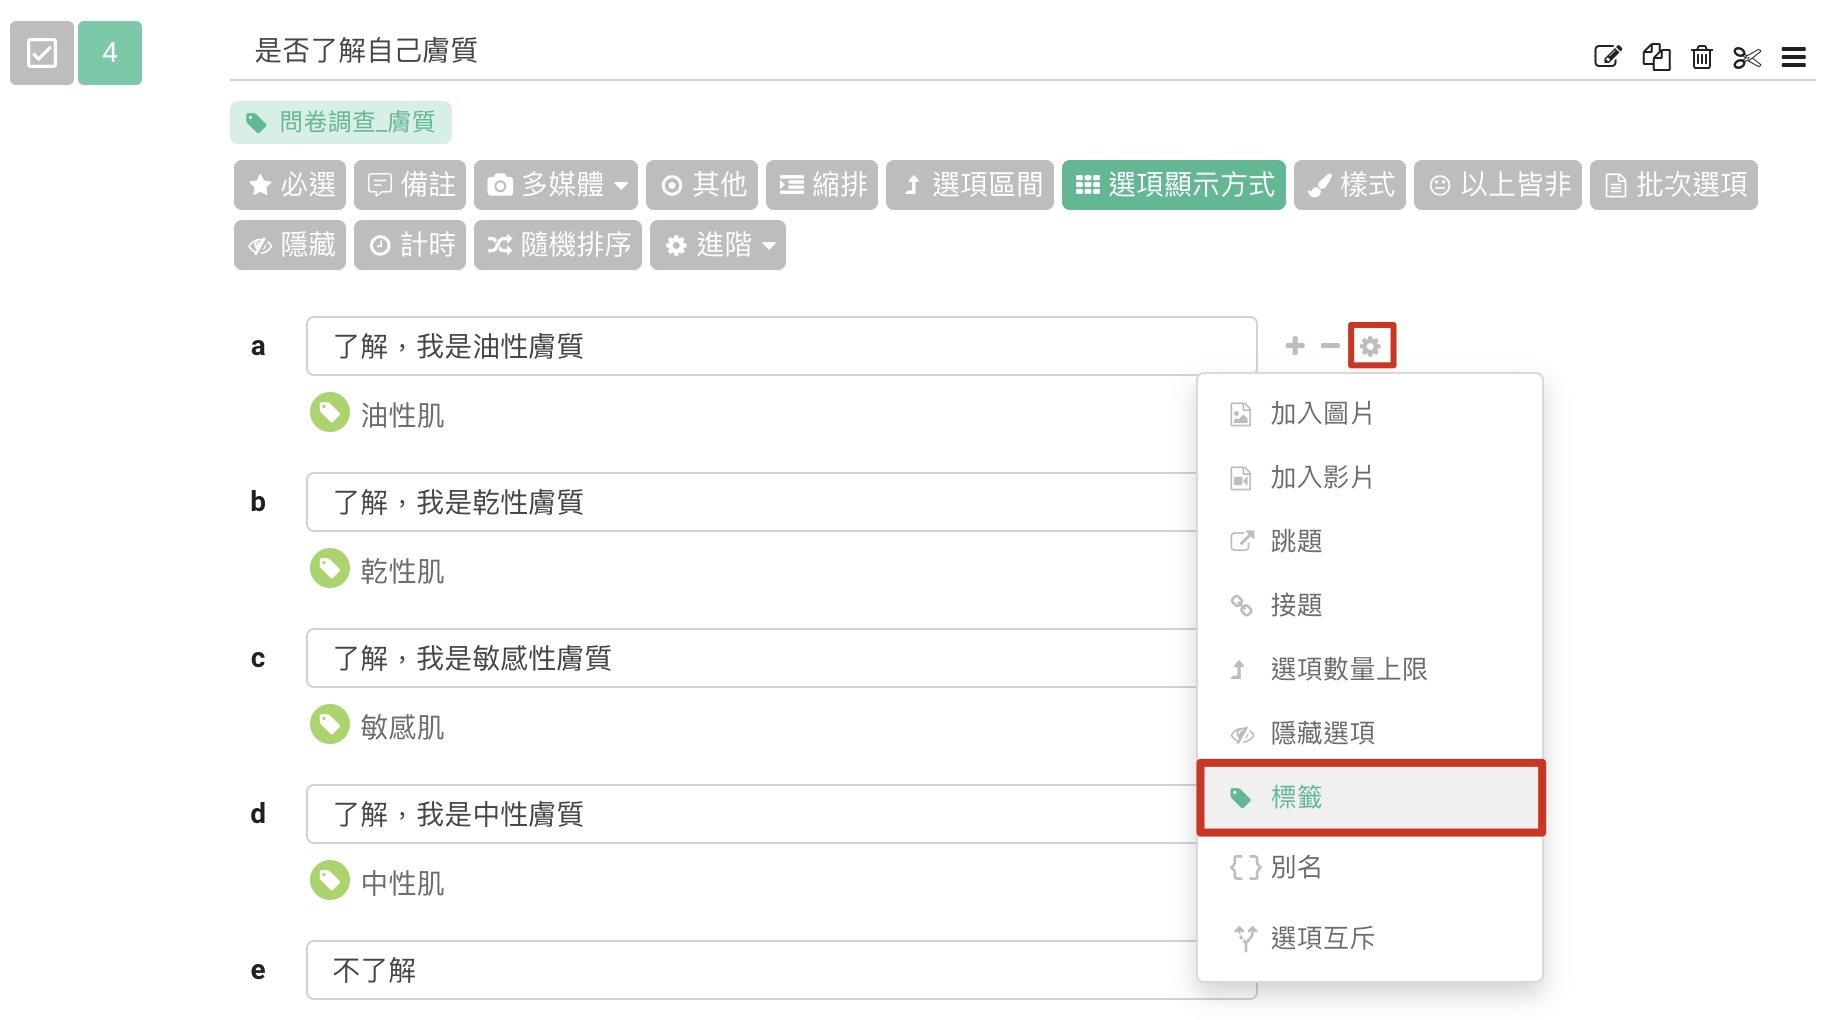Choose 跳題 in the context menu
The height and width of the screenshot is (1020, 1848).
(1296, 541)
